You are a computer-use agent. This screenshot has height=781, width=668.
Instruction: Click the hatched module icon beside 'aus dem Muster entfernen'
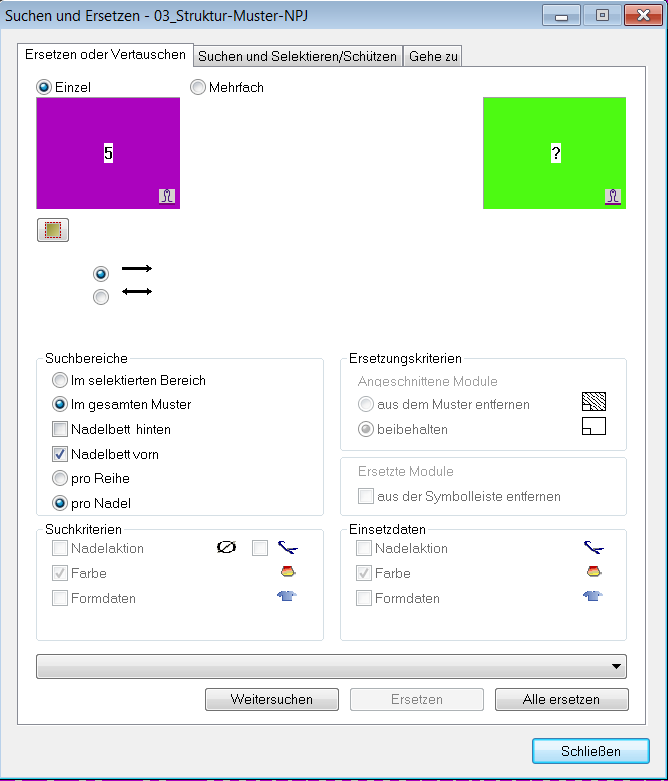(594, 401)
